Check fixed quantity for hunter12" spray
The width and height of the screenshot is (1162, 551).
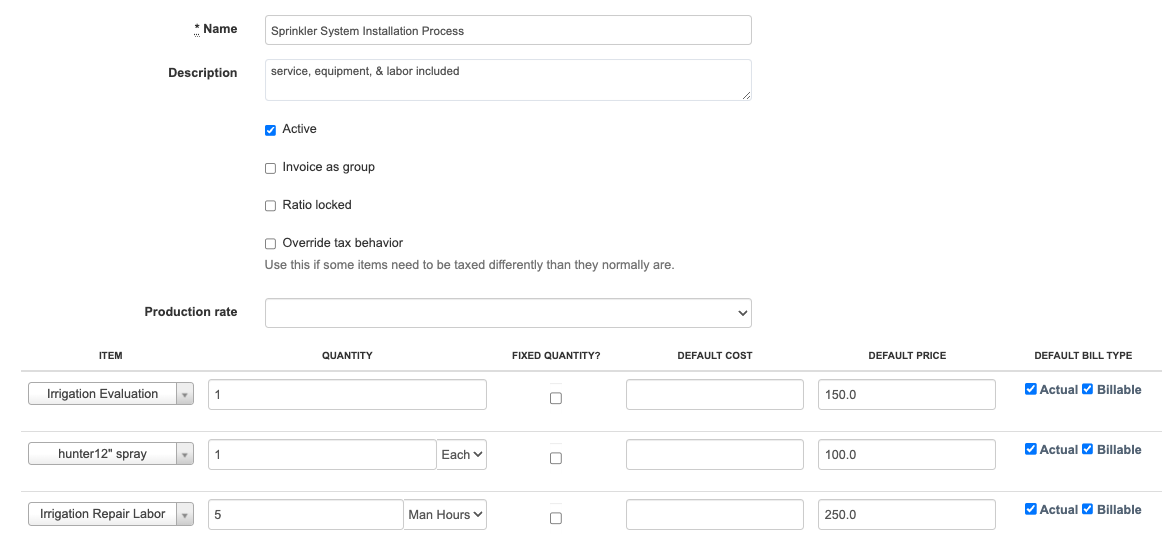pyautogui.click(x=556, y=458)
